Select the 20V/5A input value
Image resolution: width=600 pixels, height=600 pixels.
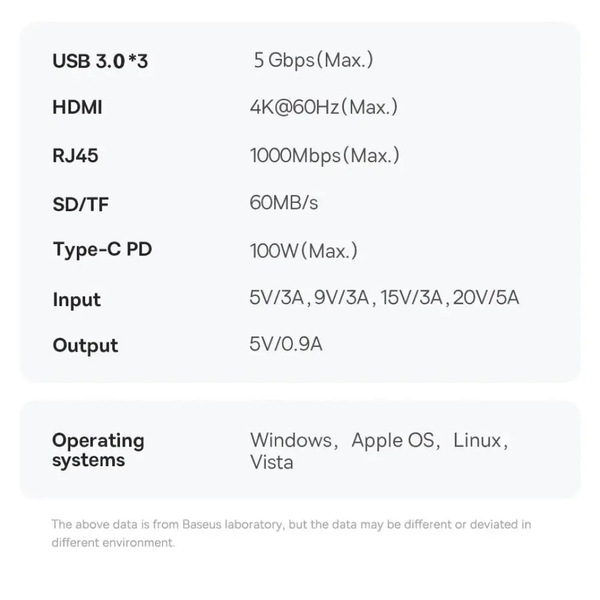486,297
